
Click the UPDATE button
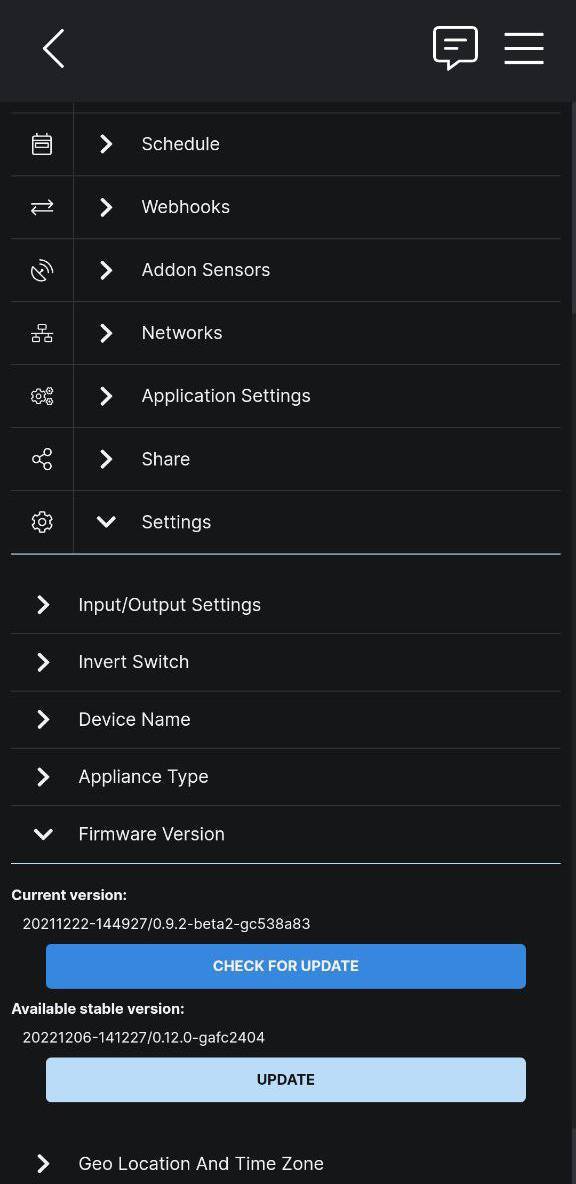click(x=286, y=1080)
